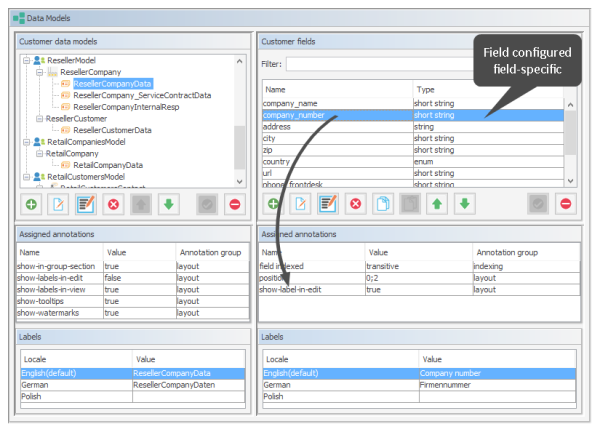Select show-watermarks annotation row
This screenshot has height=432, width=600.
[133, 313]
